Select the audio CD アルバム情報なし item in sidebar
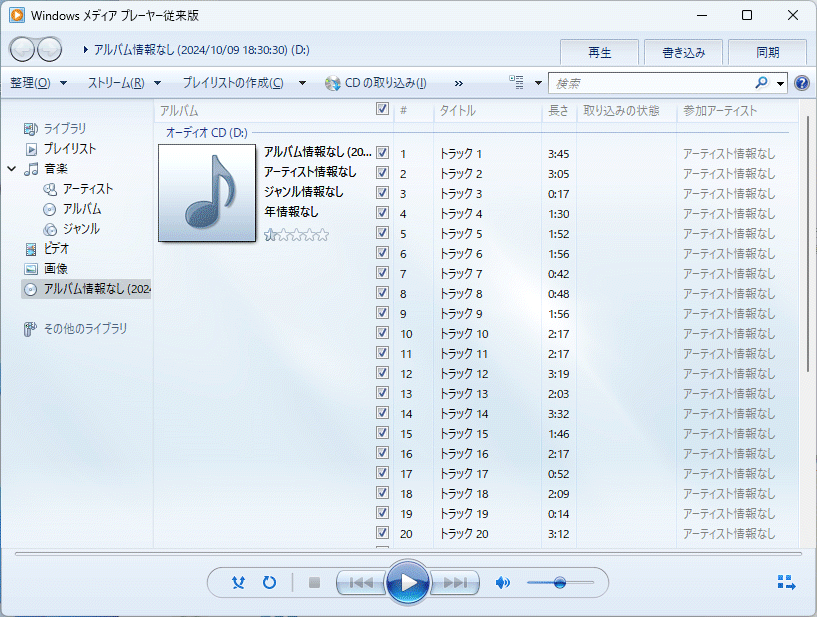The height and width of the screenshot is (617, 817). click(86, 289)
